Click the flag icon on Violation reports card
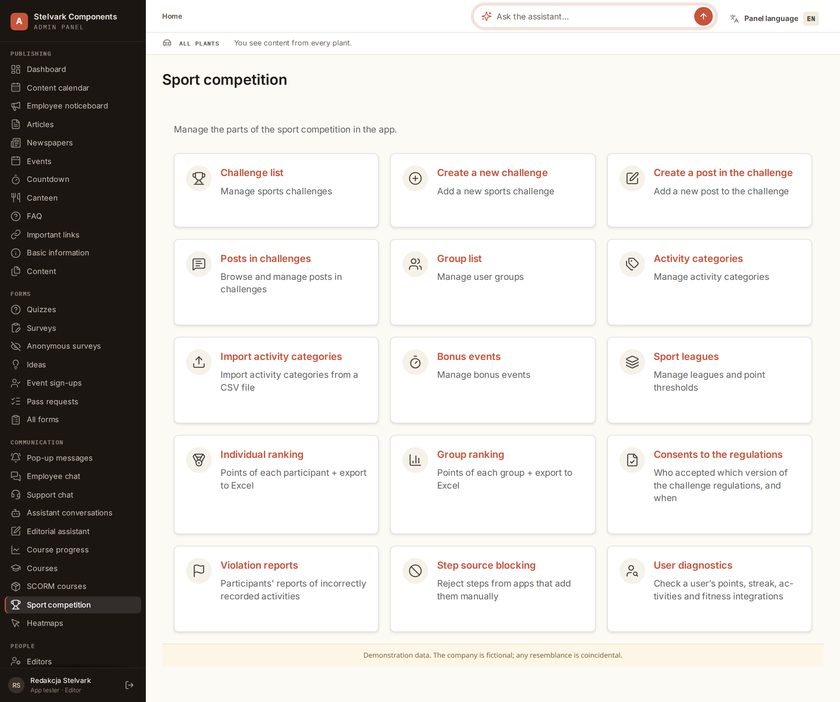 (199, 571)
